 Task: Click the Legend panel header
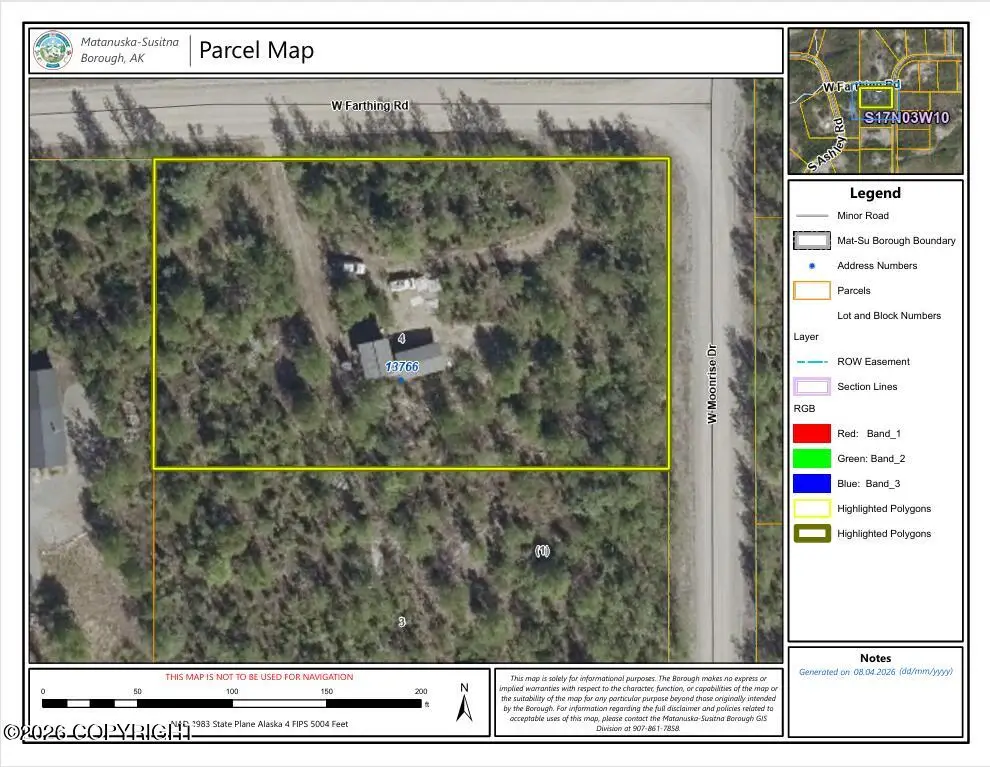[x=875, y=192]
